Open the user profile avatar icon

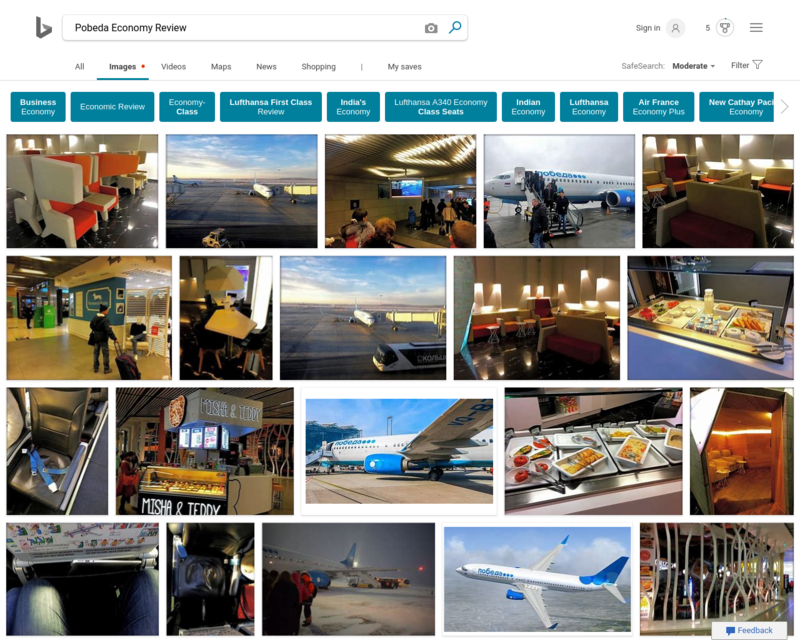pos(675,28)
